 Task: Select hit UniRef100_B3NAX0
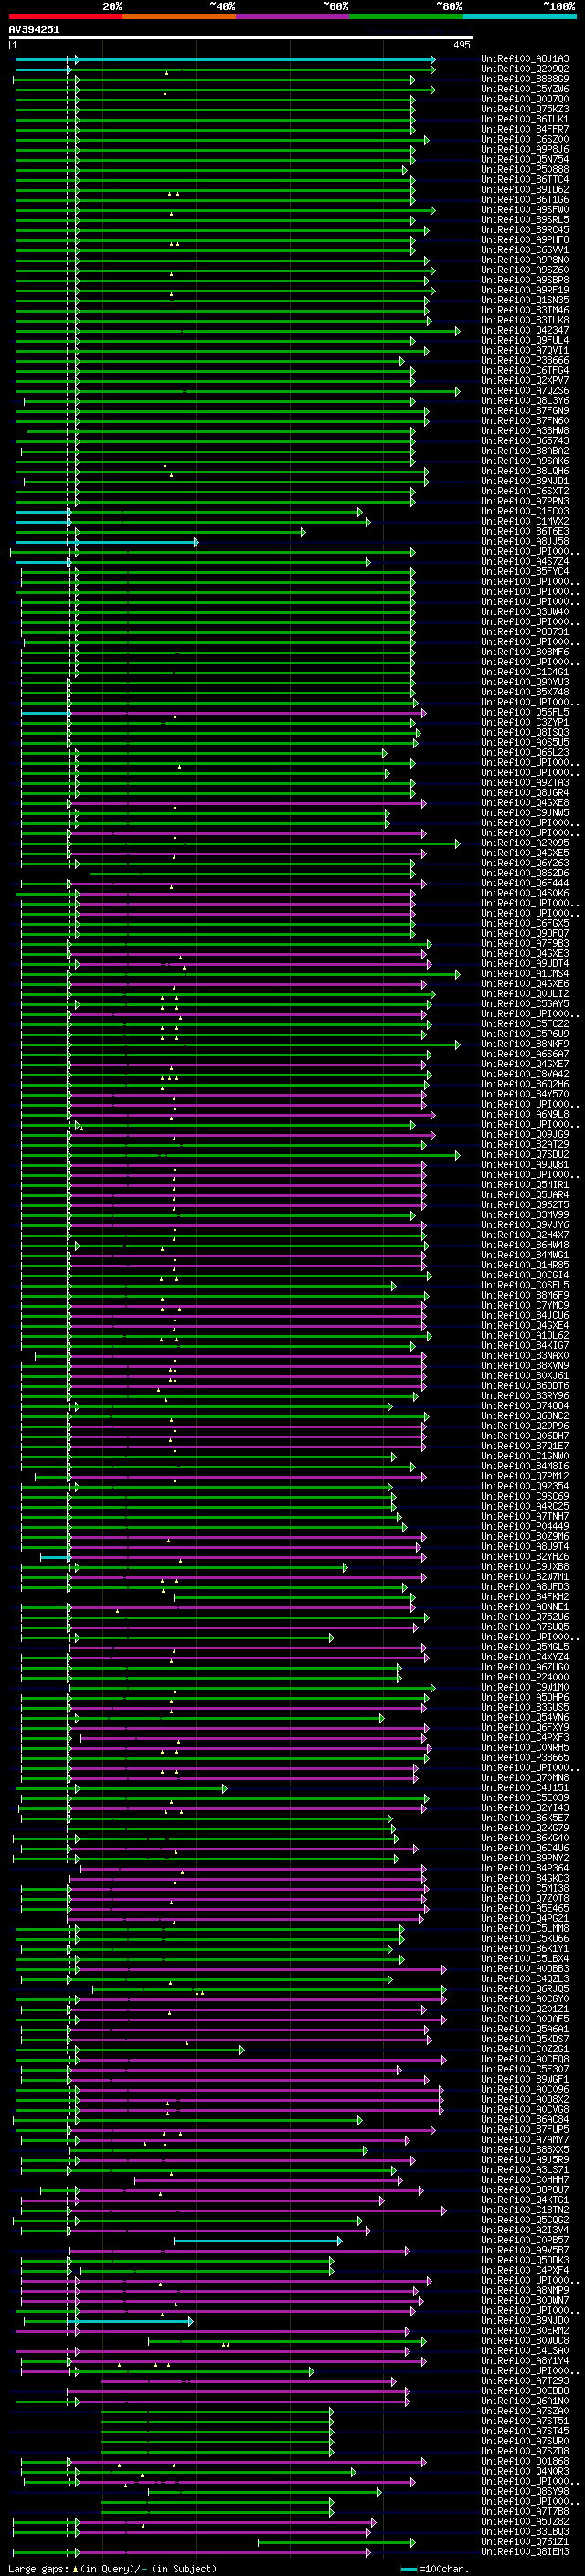click(x=525, y=1356)
